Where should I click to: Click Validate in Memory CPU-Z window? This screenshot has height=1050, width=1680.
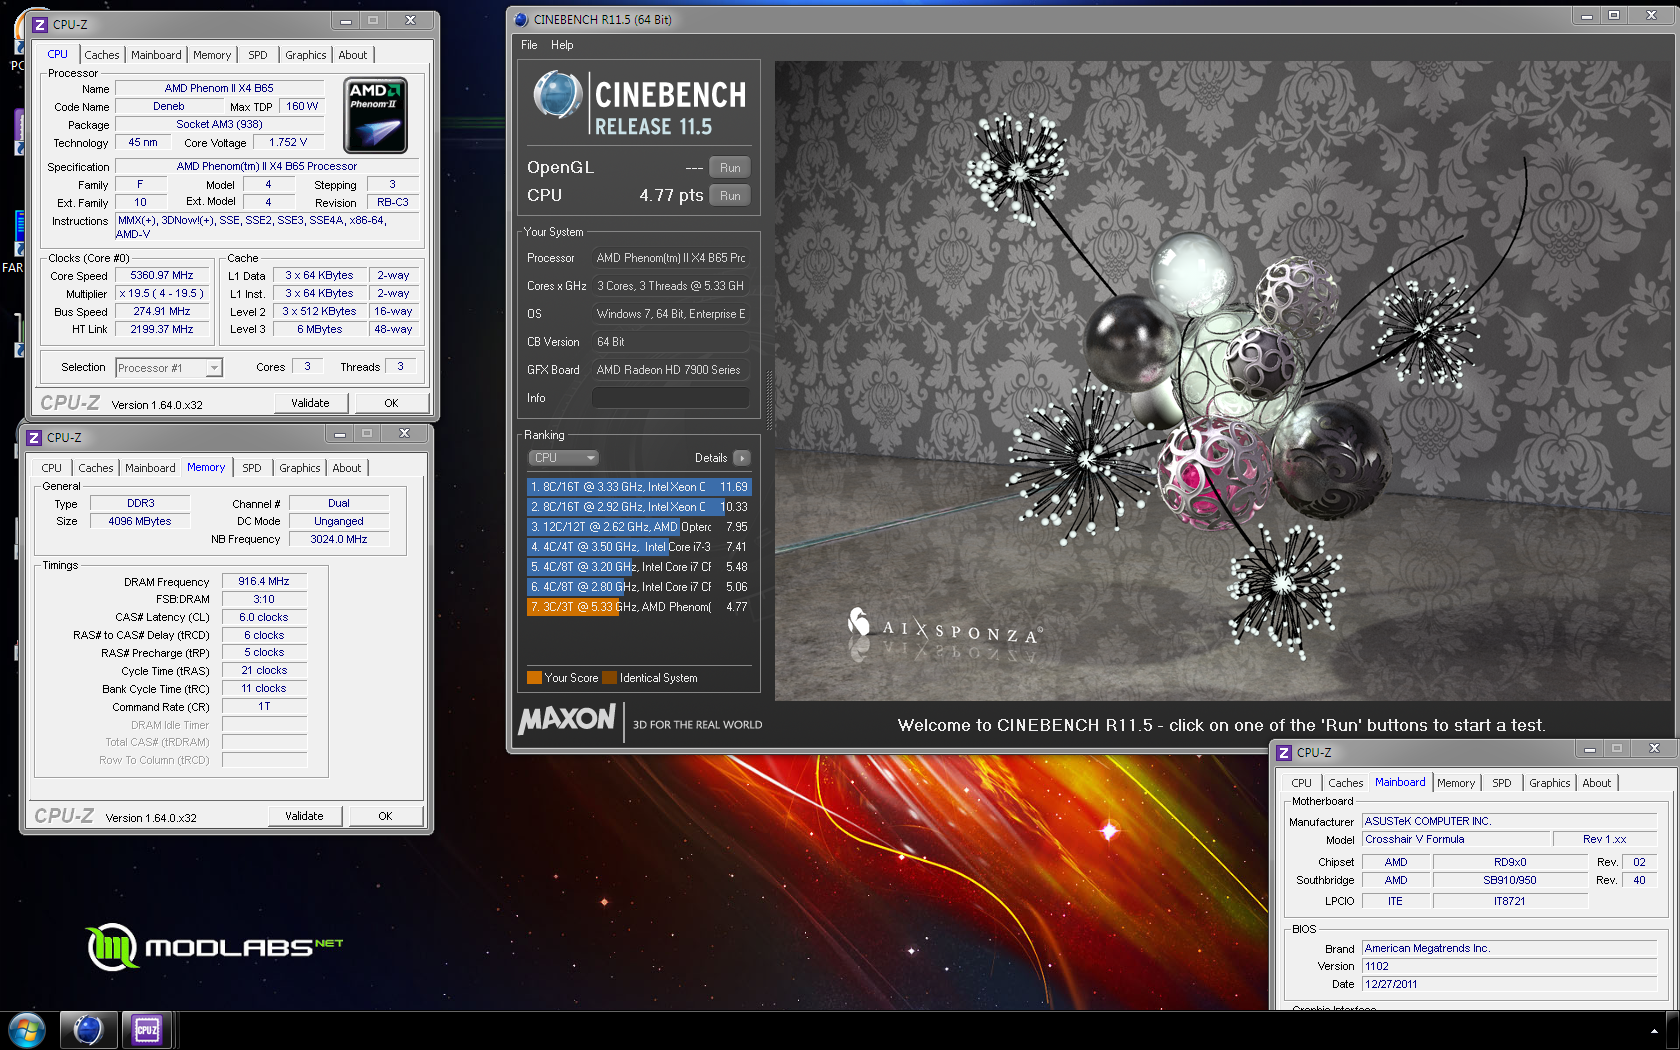click(x=304, y=816)
